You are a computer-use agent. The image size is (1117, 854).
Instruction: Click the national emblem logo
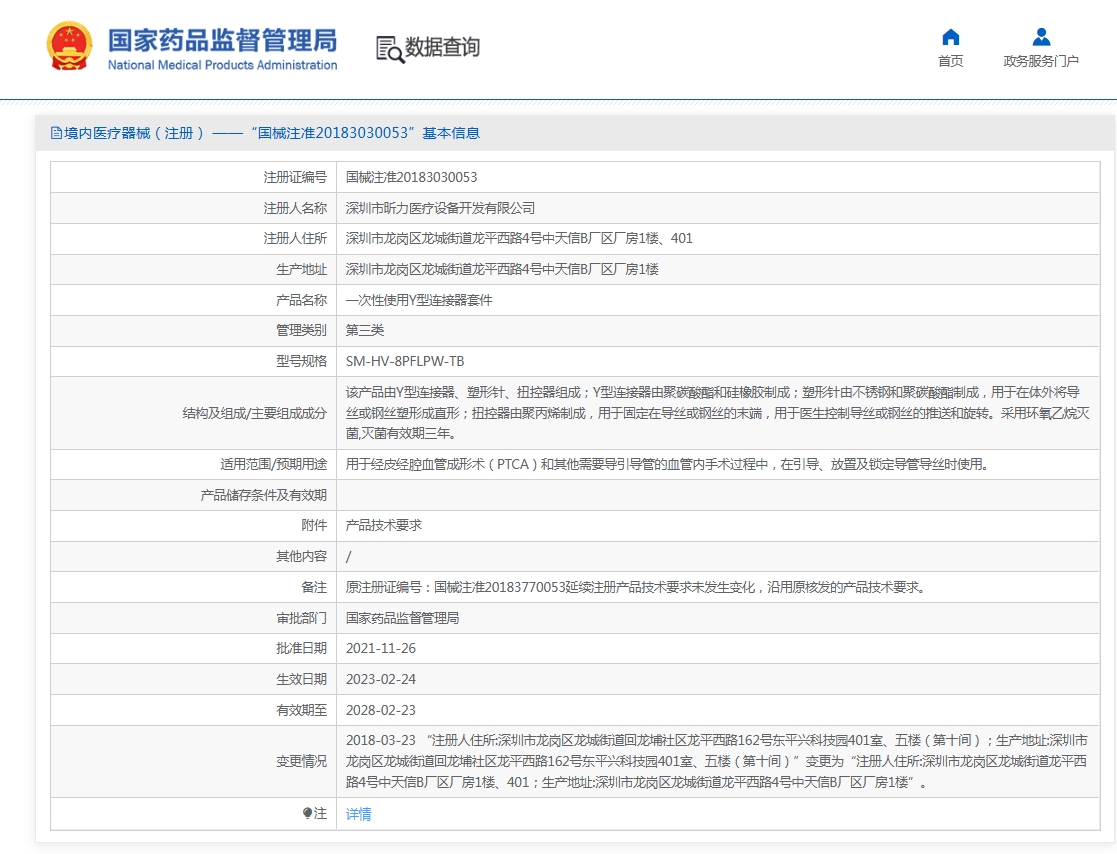69,46
